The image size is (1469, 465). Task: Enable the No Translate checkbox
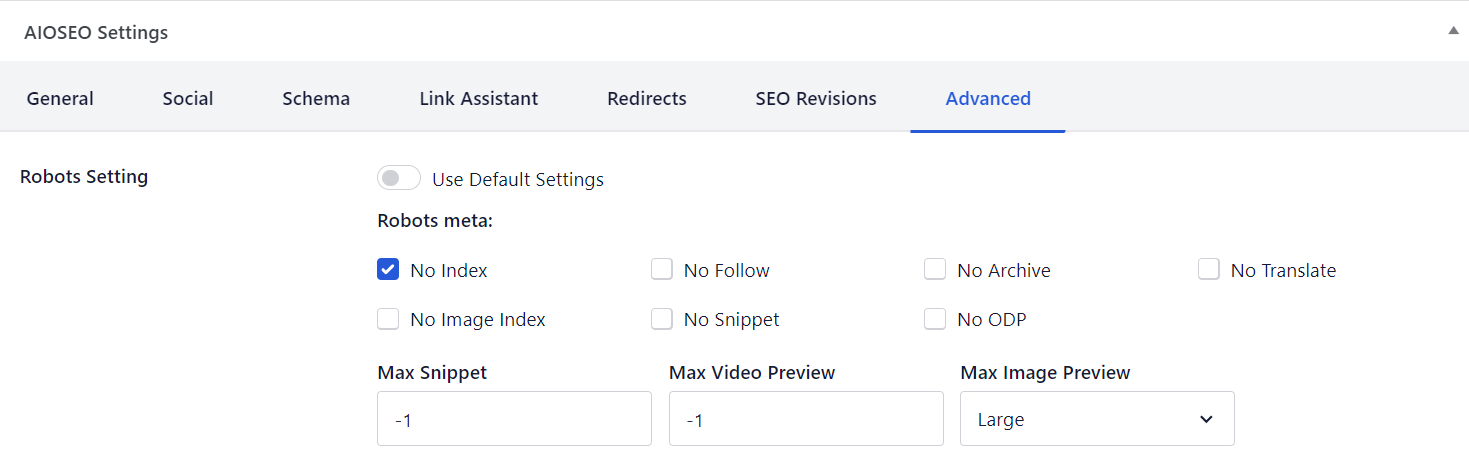point(1209,270)
